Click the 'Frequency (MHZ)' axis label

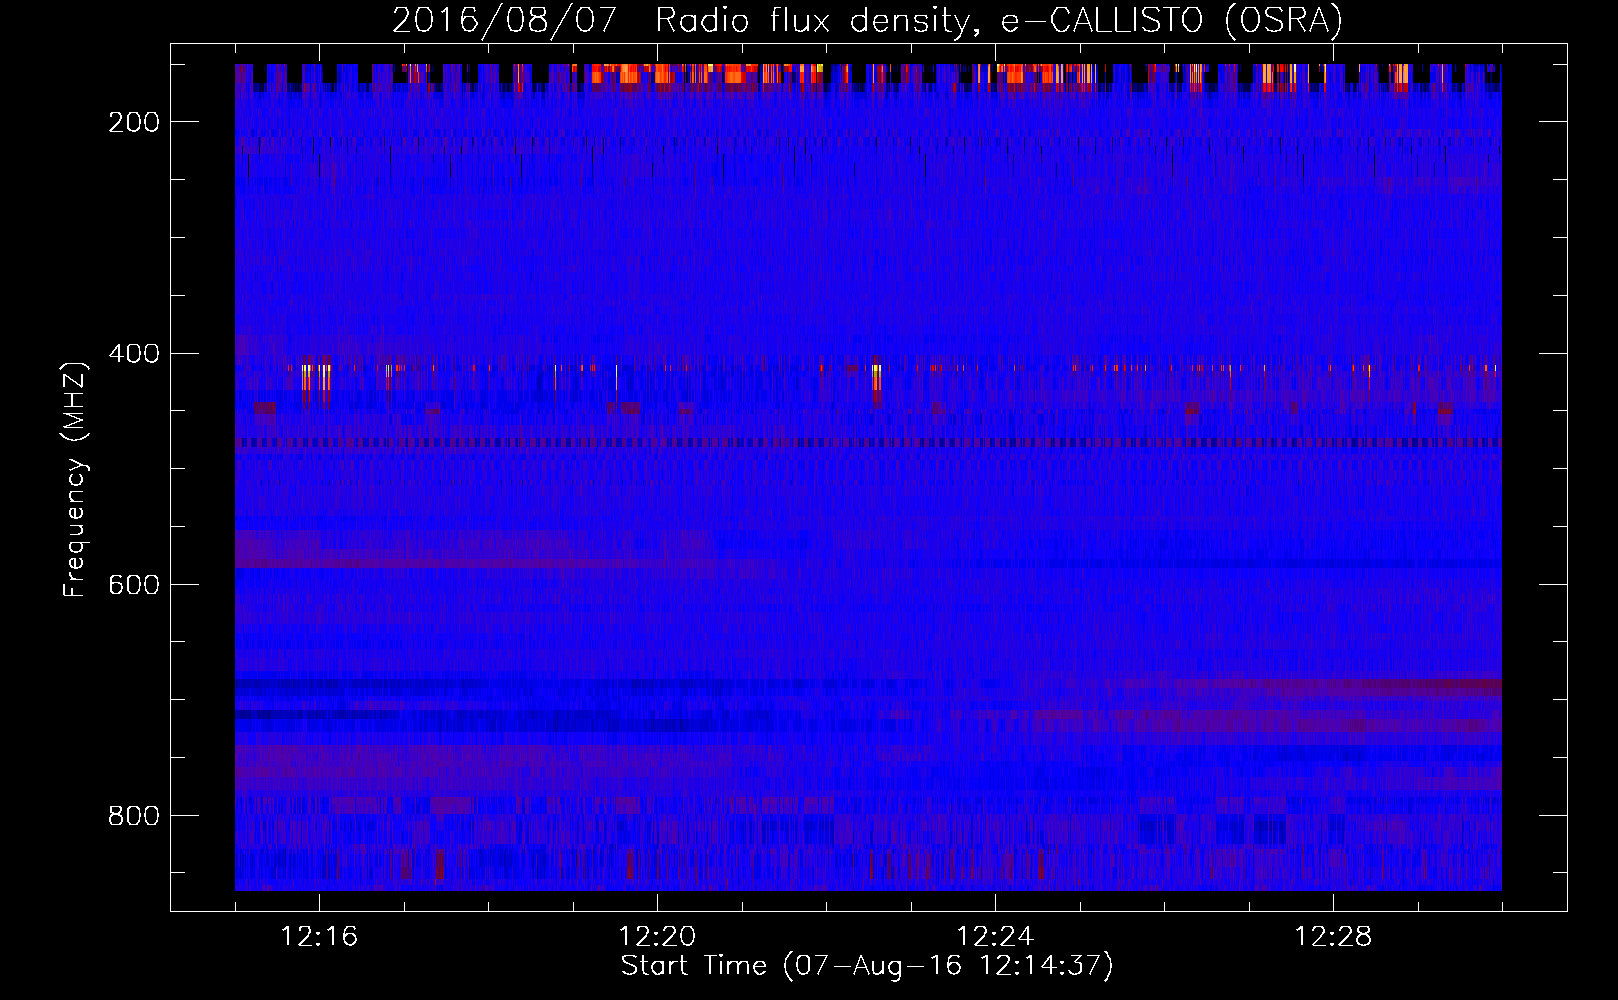click(75, 479)
